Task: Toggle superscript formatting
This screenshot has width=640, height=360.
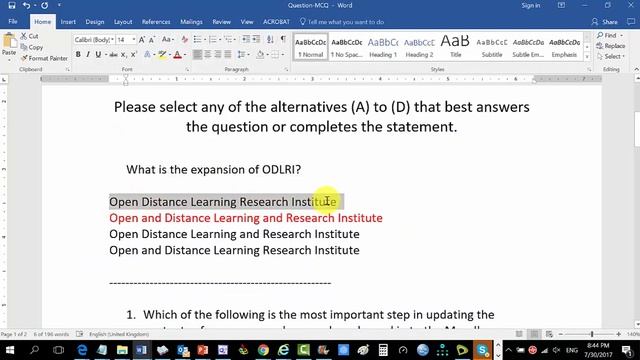Action: [x=133, y=54]
